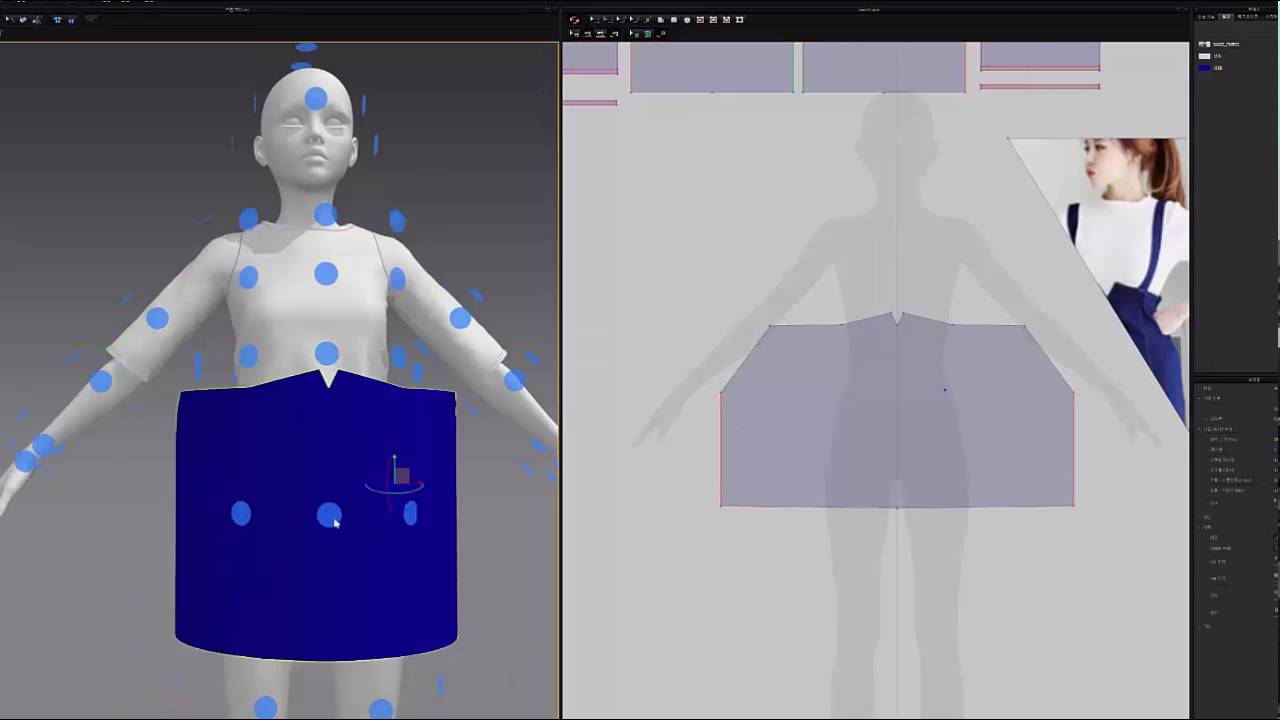Select the Internal Circle tool

point(726,20)
